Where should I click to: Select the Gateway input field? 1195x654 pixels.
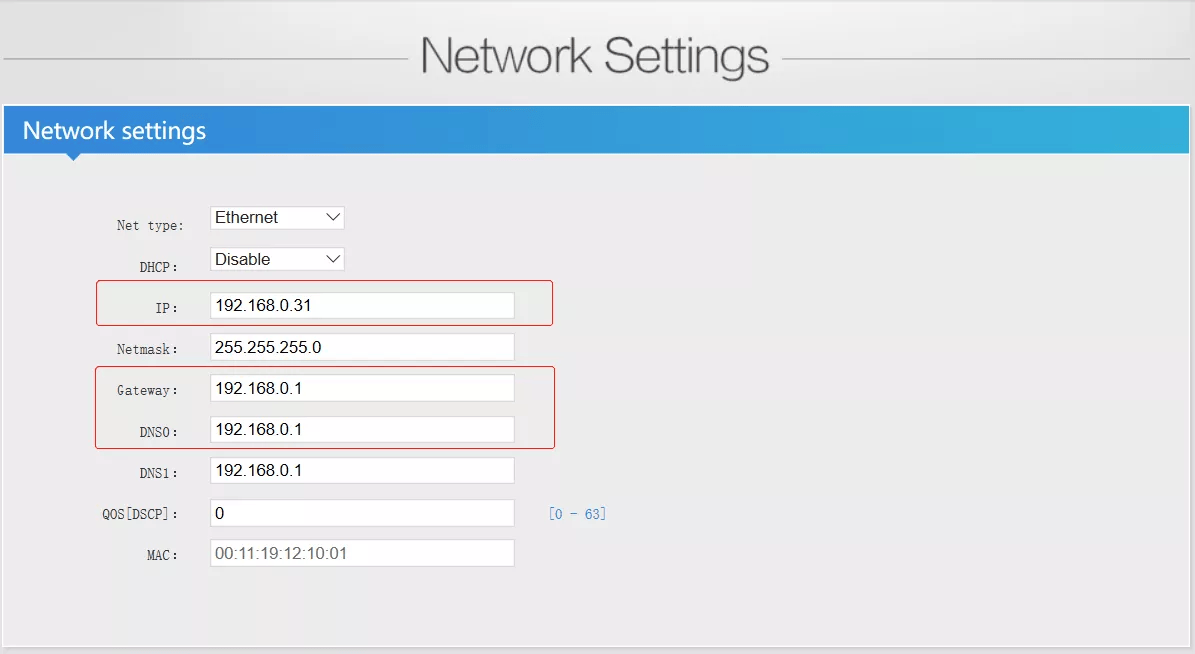[362, 388]
